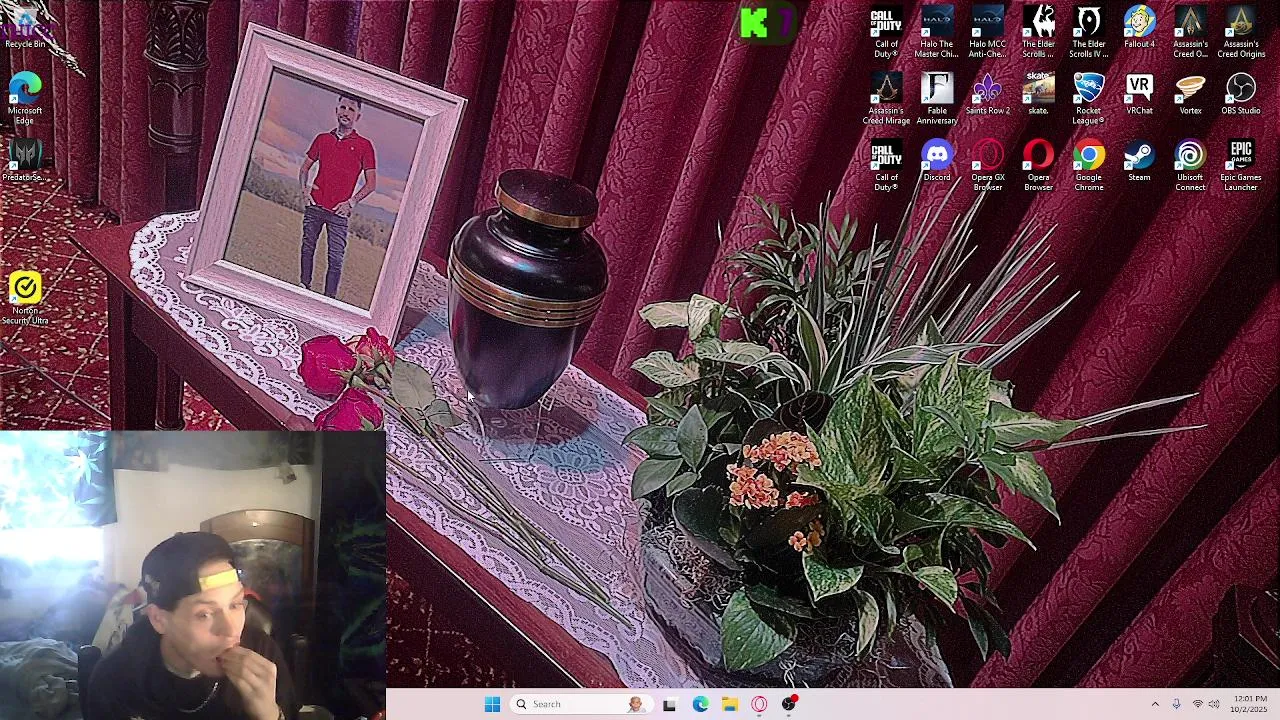
Task: Select the Rocket League shortcut
Action: (x=1089, y=98)
